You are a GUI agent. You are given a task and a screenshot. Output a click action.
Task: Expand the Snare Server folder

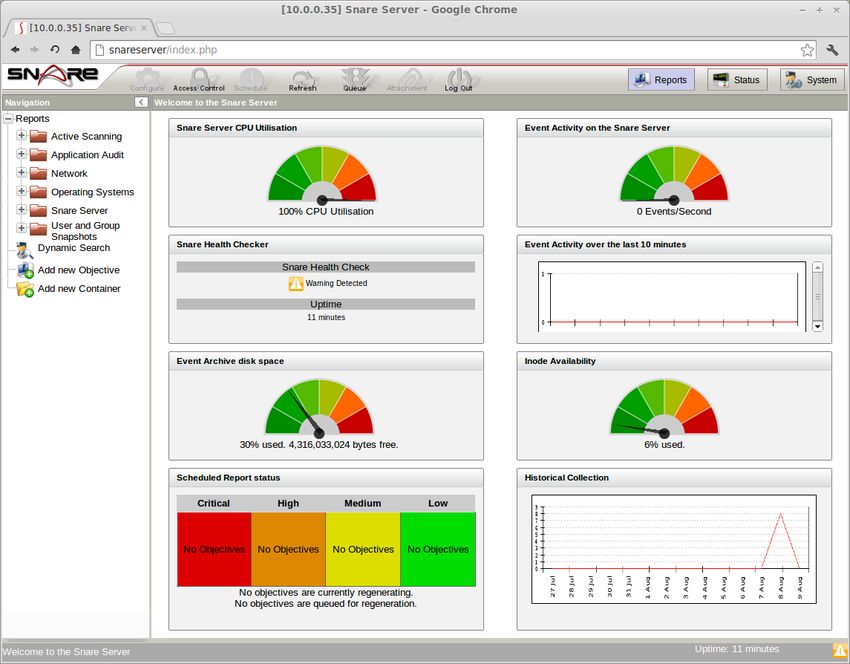[x=21, y=209]
